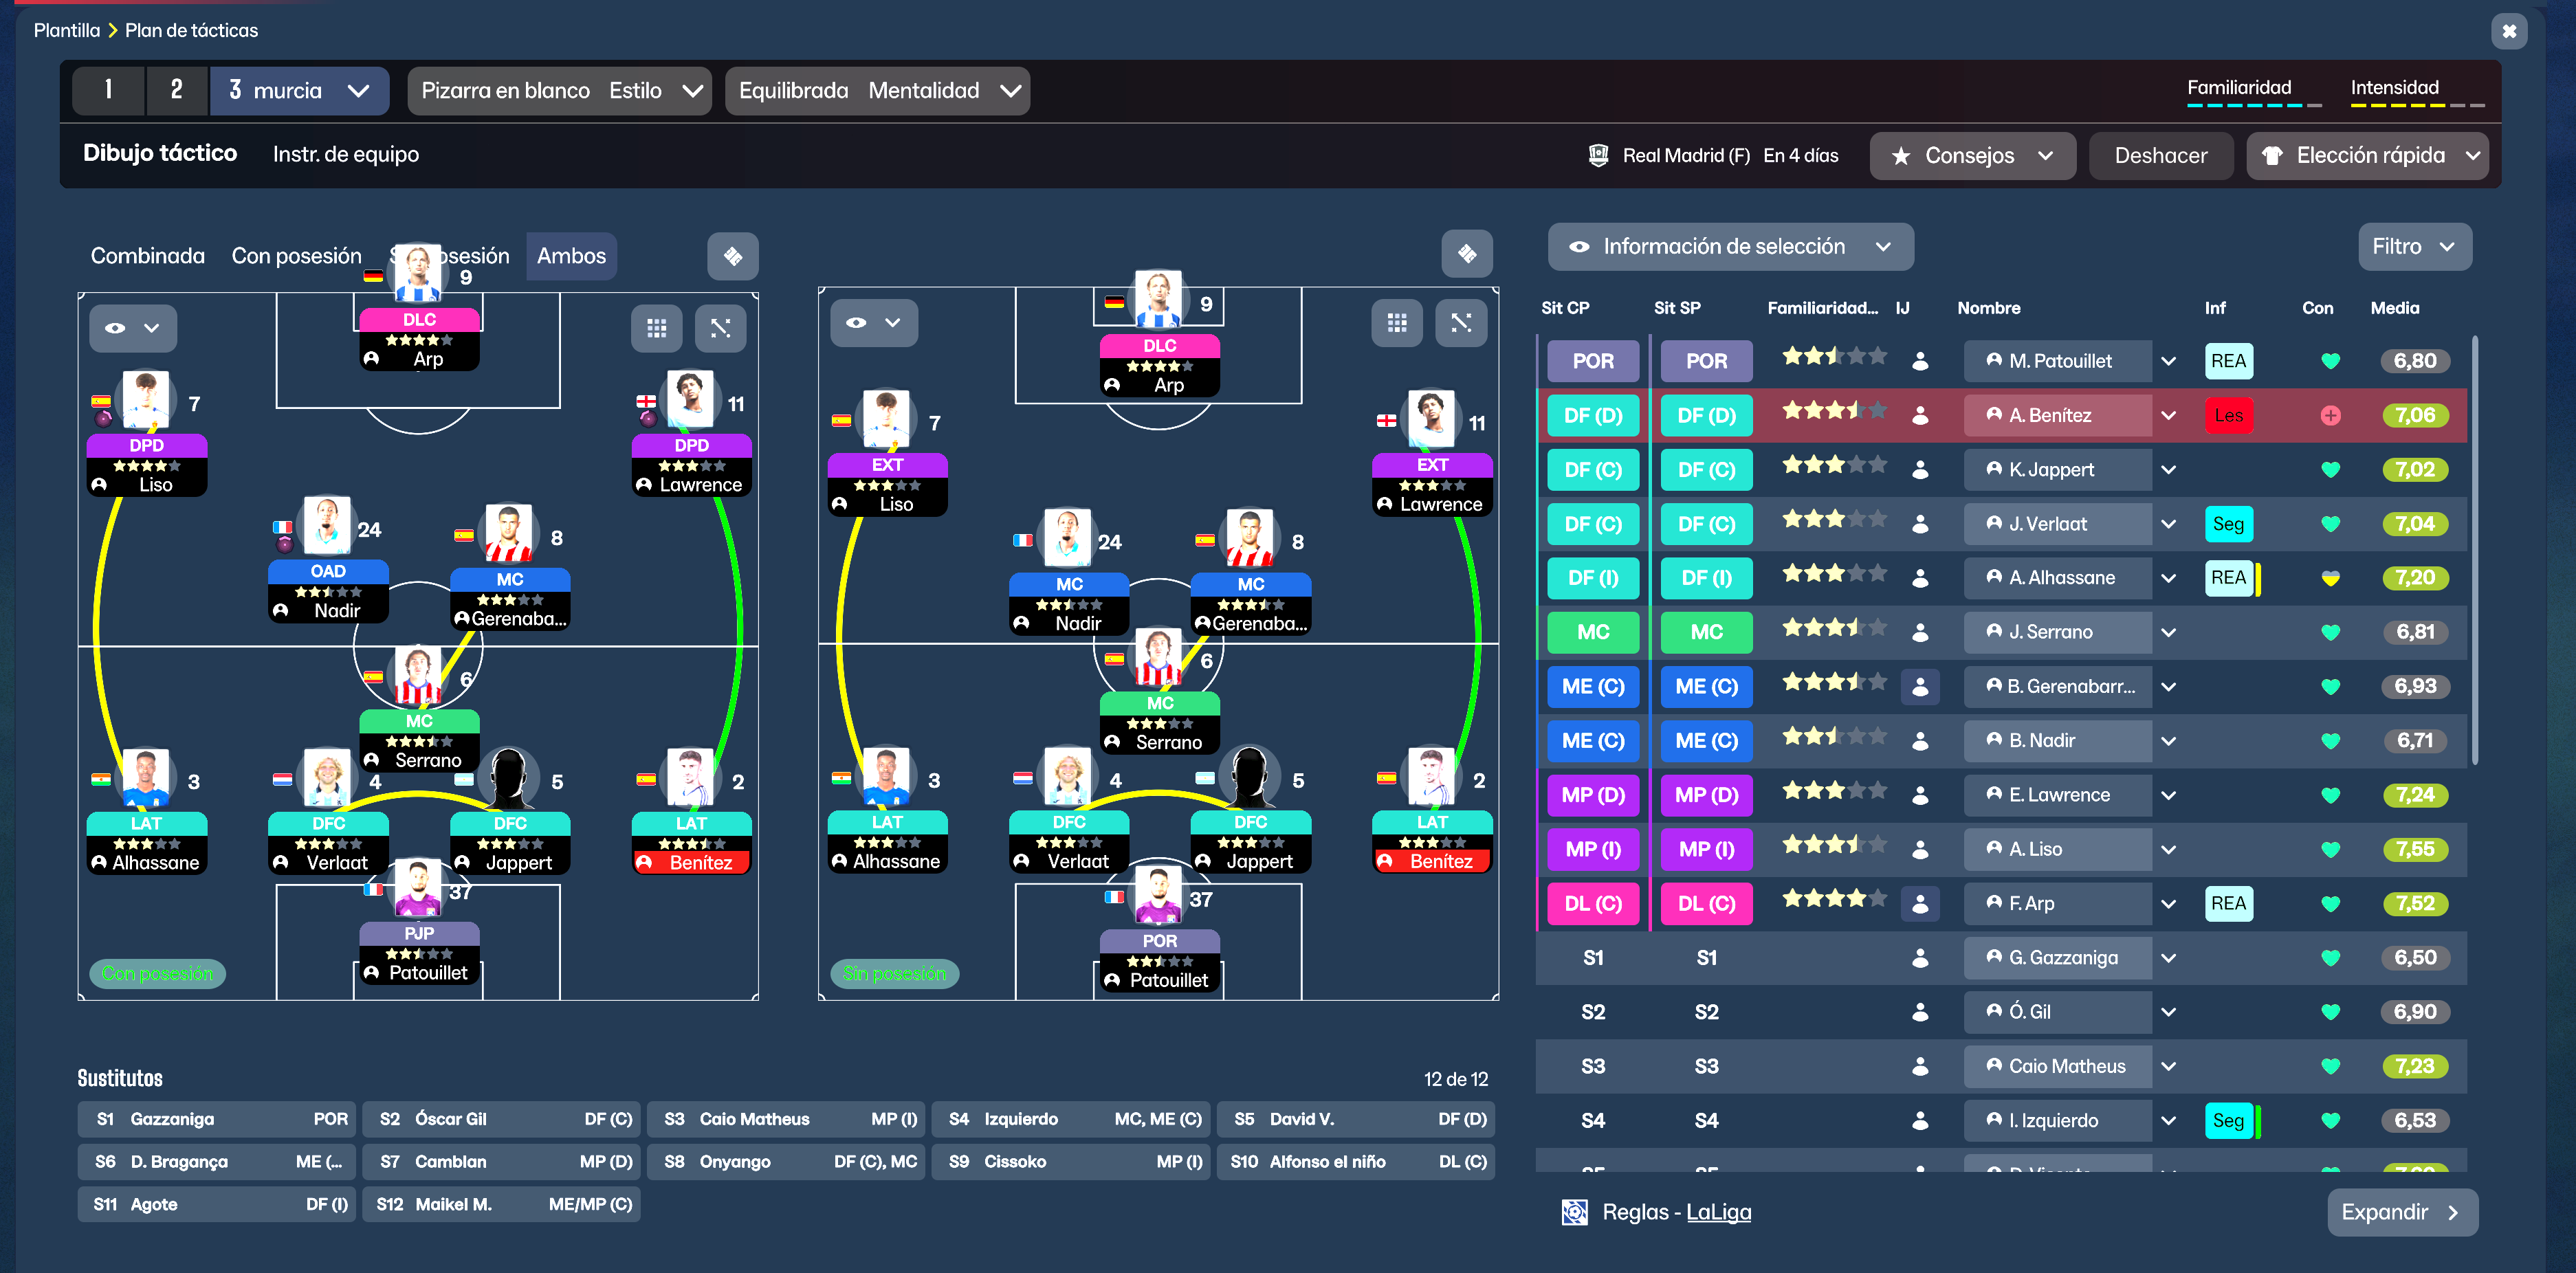Open the Pizarra en blanco Estilo dropdown

tap(559, 91)
